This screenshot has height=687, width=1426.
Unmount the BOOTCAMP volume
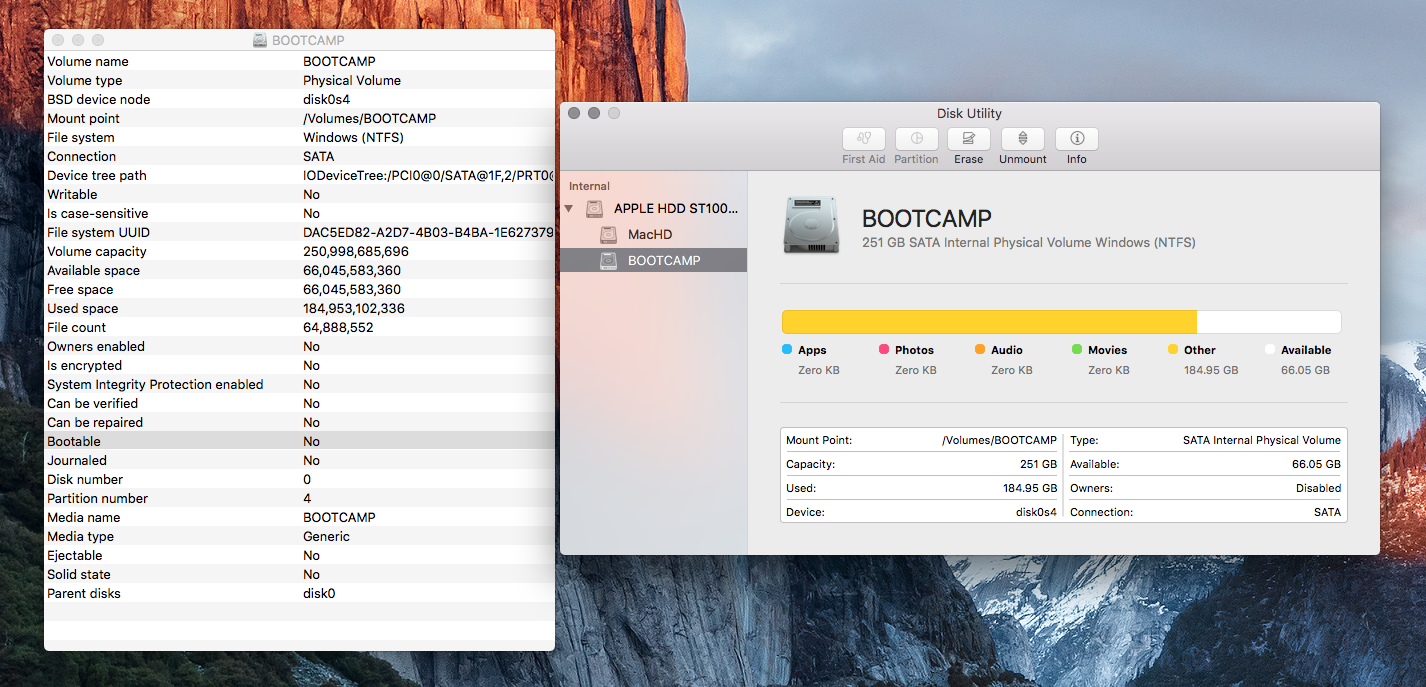coord(1022,139)
